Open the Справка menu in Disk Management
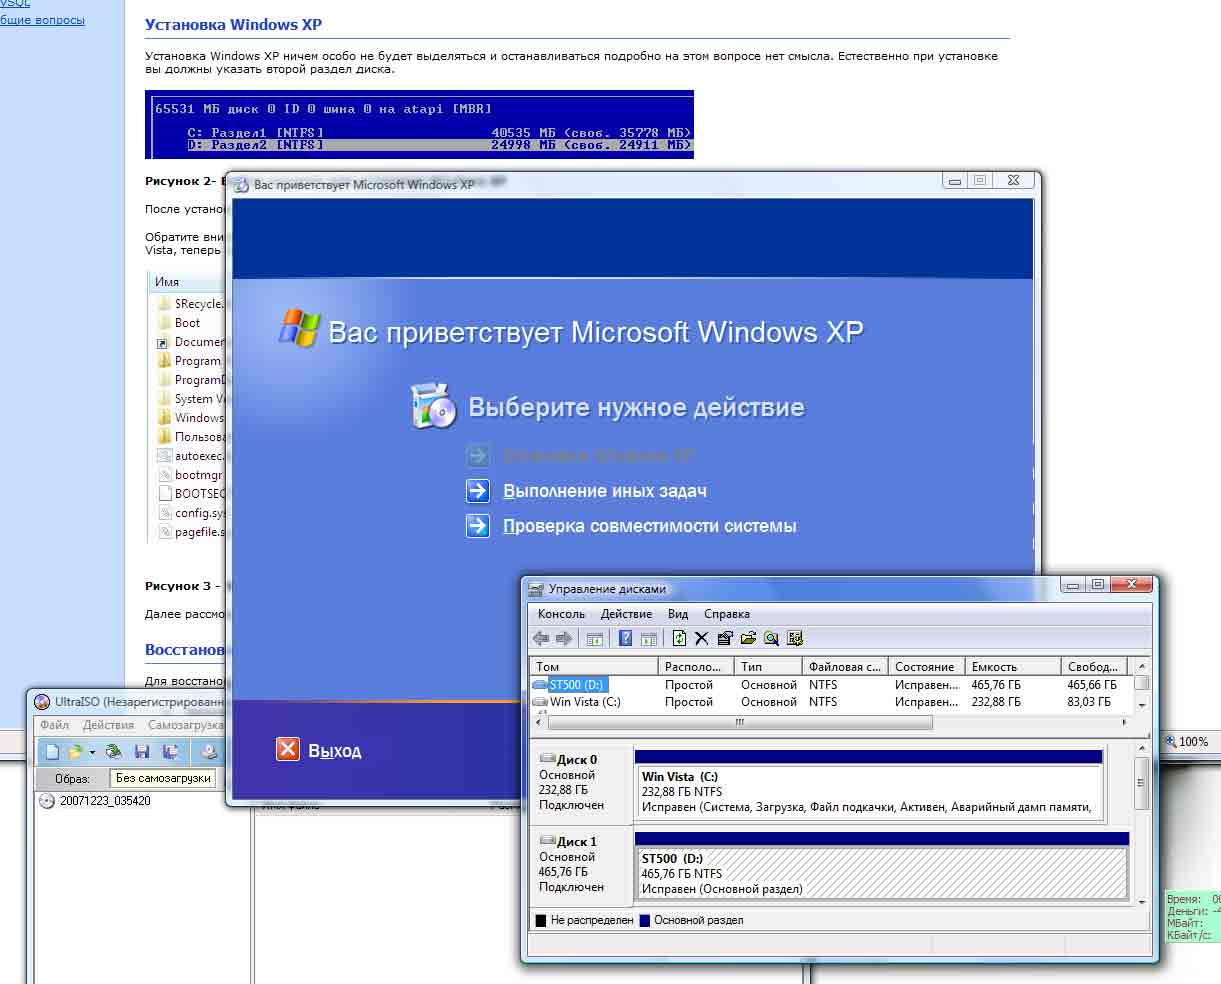The height and width of the screenshot is (984, 1221). (x=727, y=614)
